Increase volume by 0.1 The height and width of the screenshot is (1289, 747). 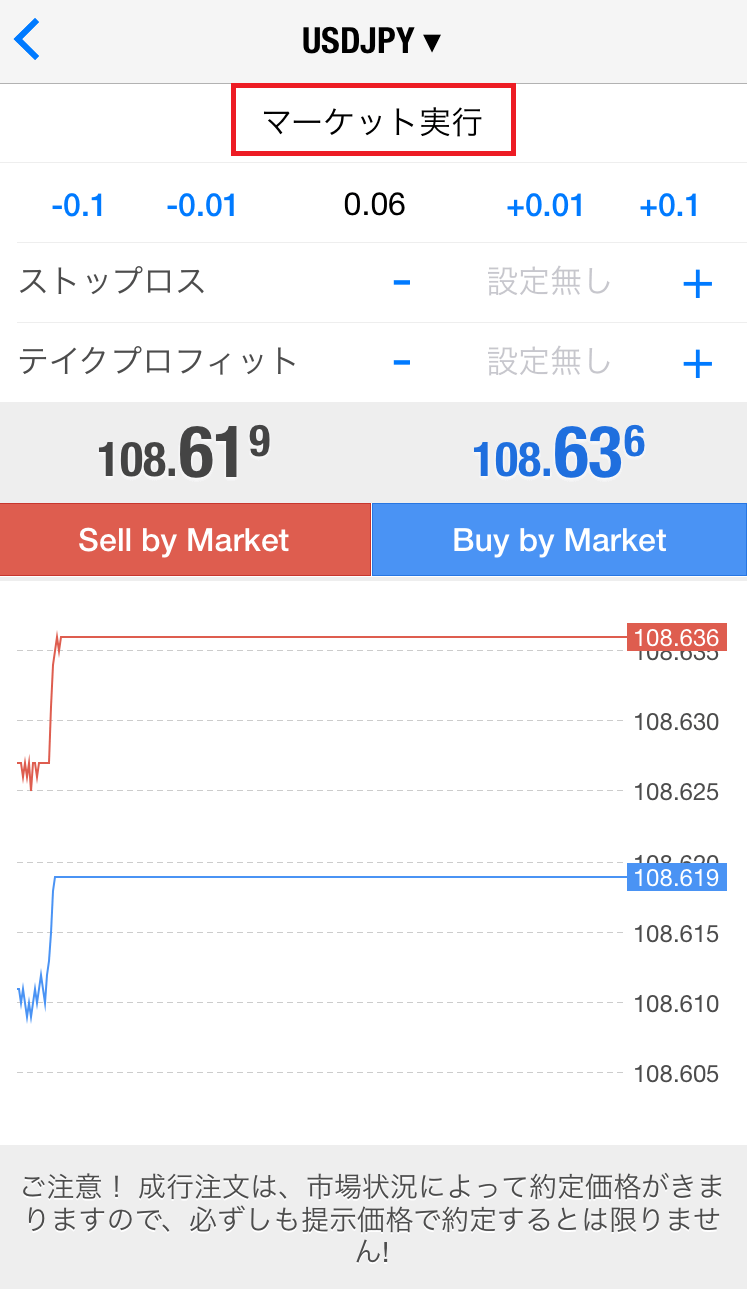point(669,205)
